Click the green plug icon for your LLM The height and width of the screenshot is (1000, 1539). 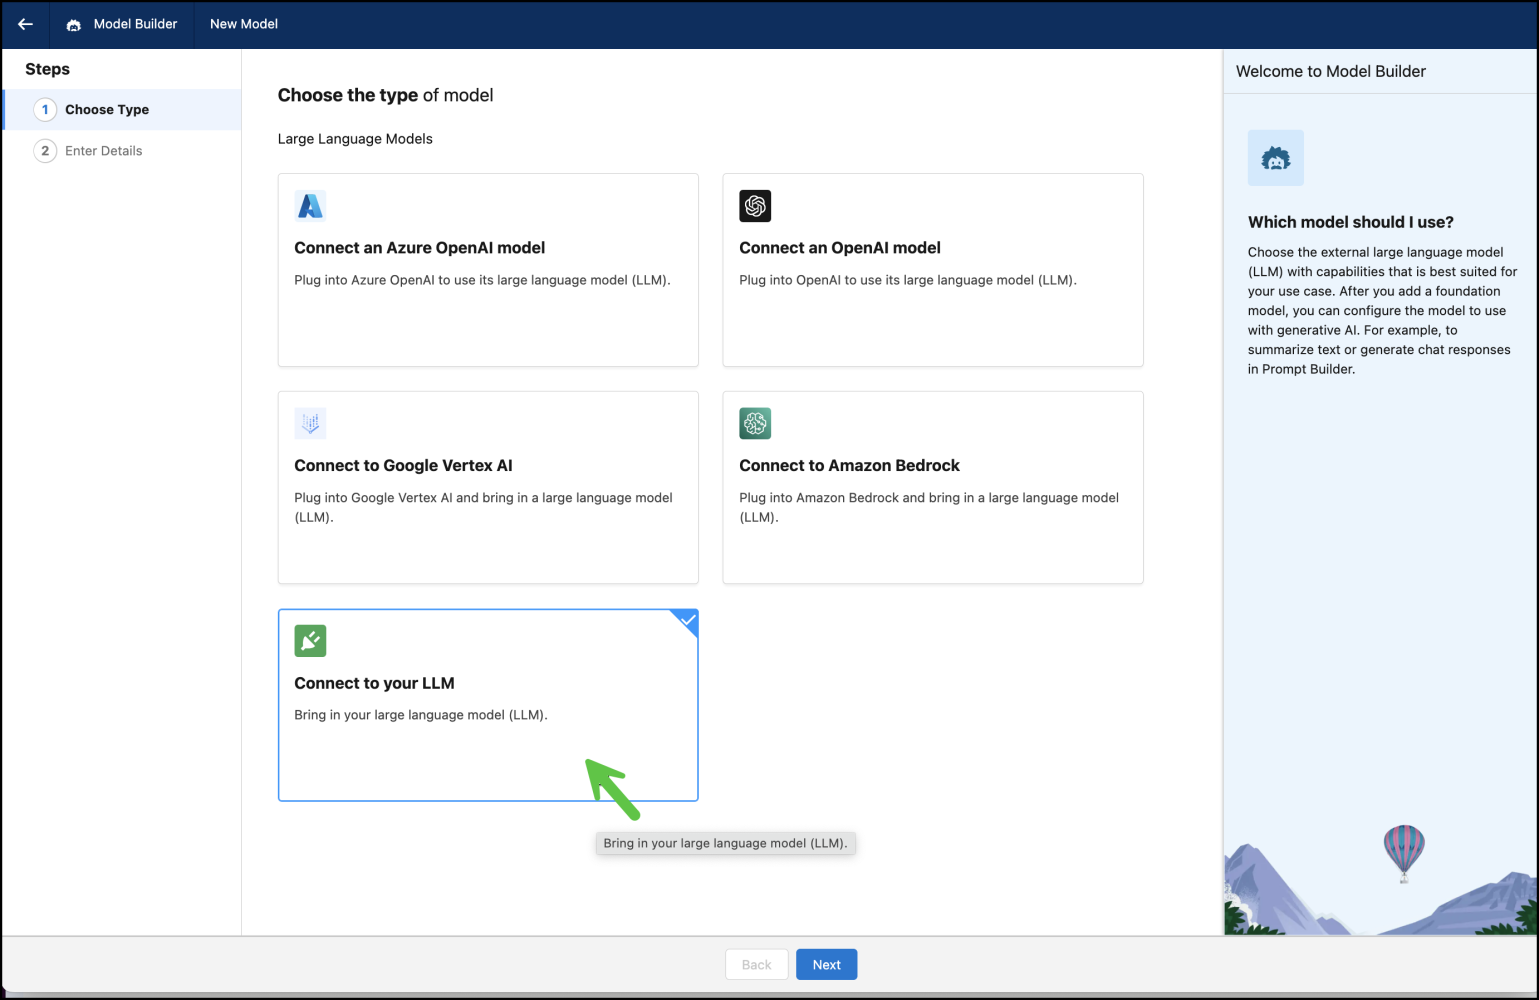[x=310, y=641]
